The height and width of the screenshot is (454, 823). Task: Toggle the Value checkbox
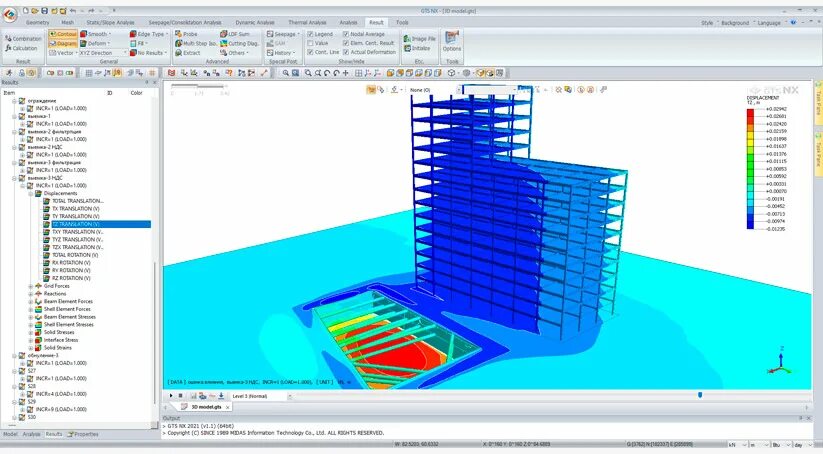[310, 43]
